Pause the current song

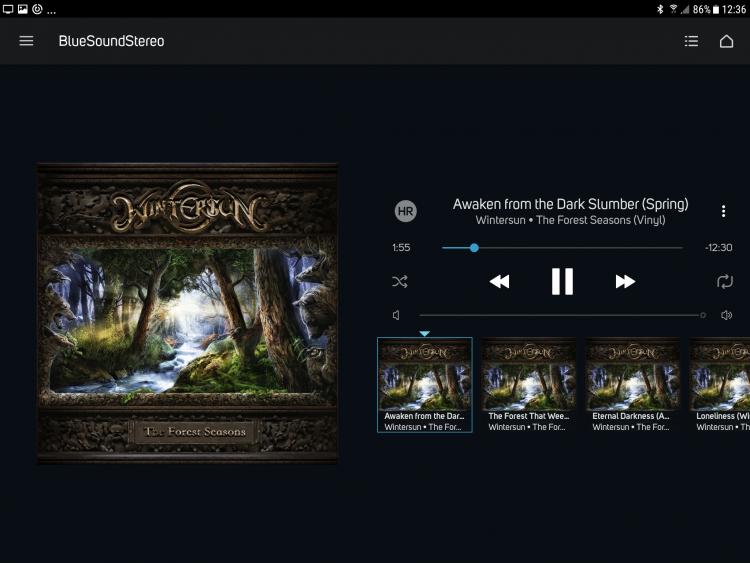tap(562, 281)
